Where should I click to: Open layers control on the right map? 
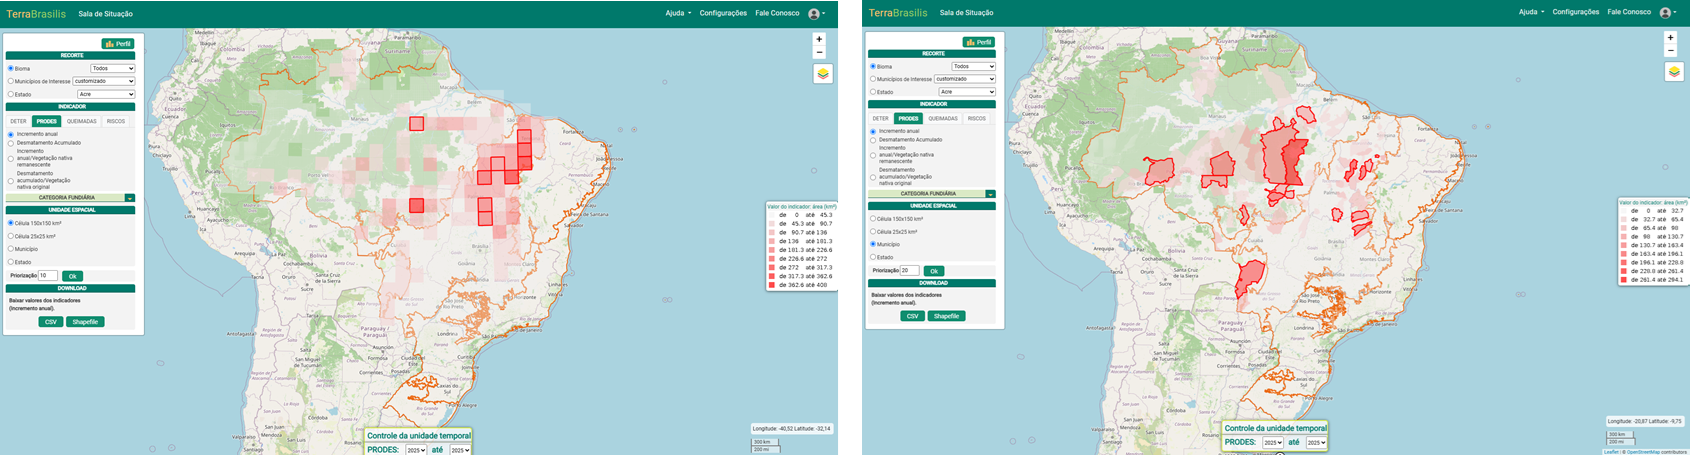pyautogui.click(x=1674, y=72)
